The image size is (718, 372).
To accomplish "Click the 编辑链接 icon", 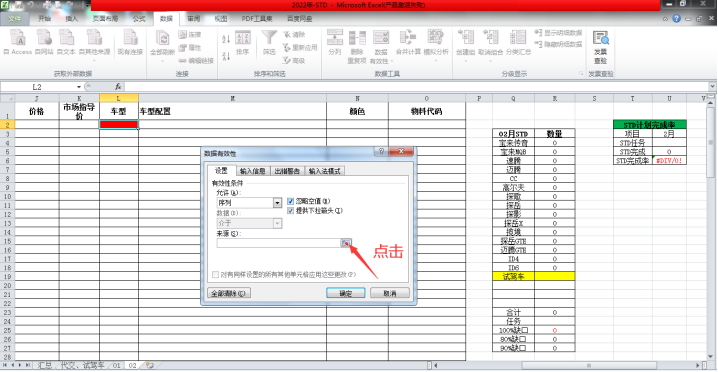I will (x=182, y=60).
